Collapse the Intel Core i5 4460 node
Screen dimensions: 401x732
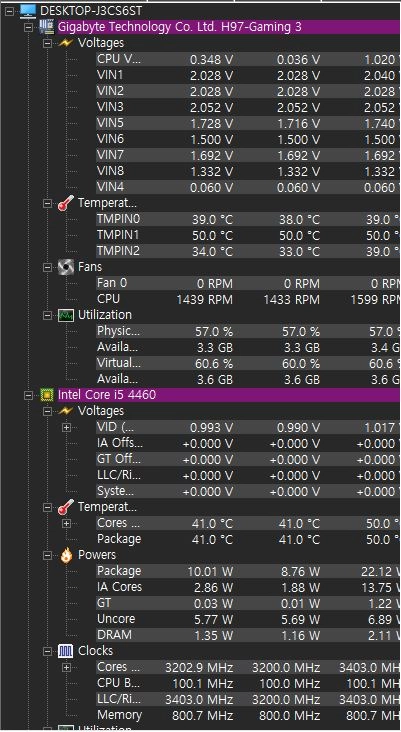coord(28,395)
